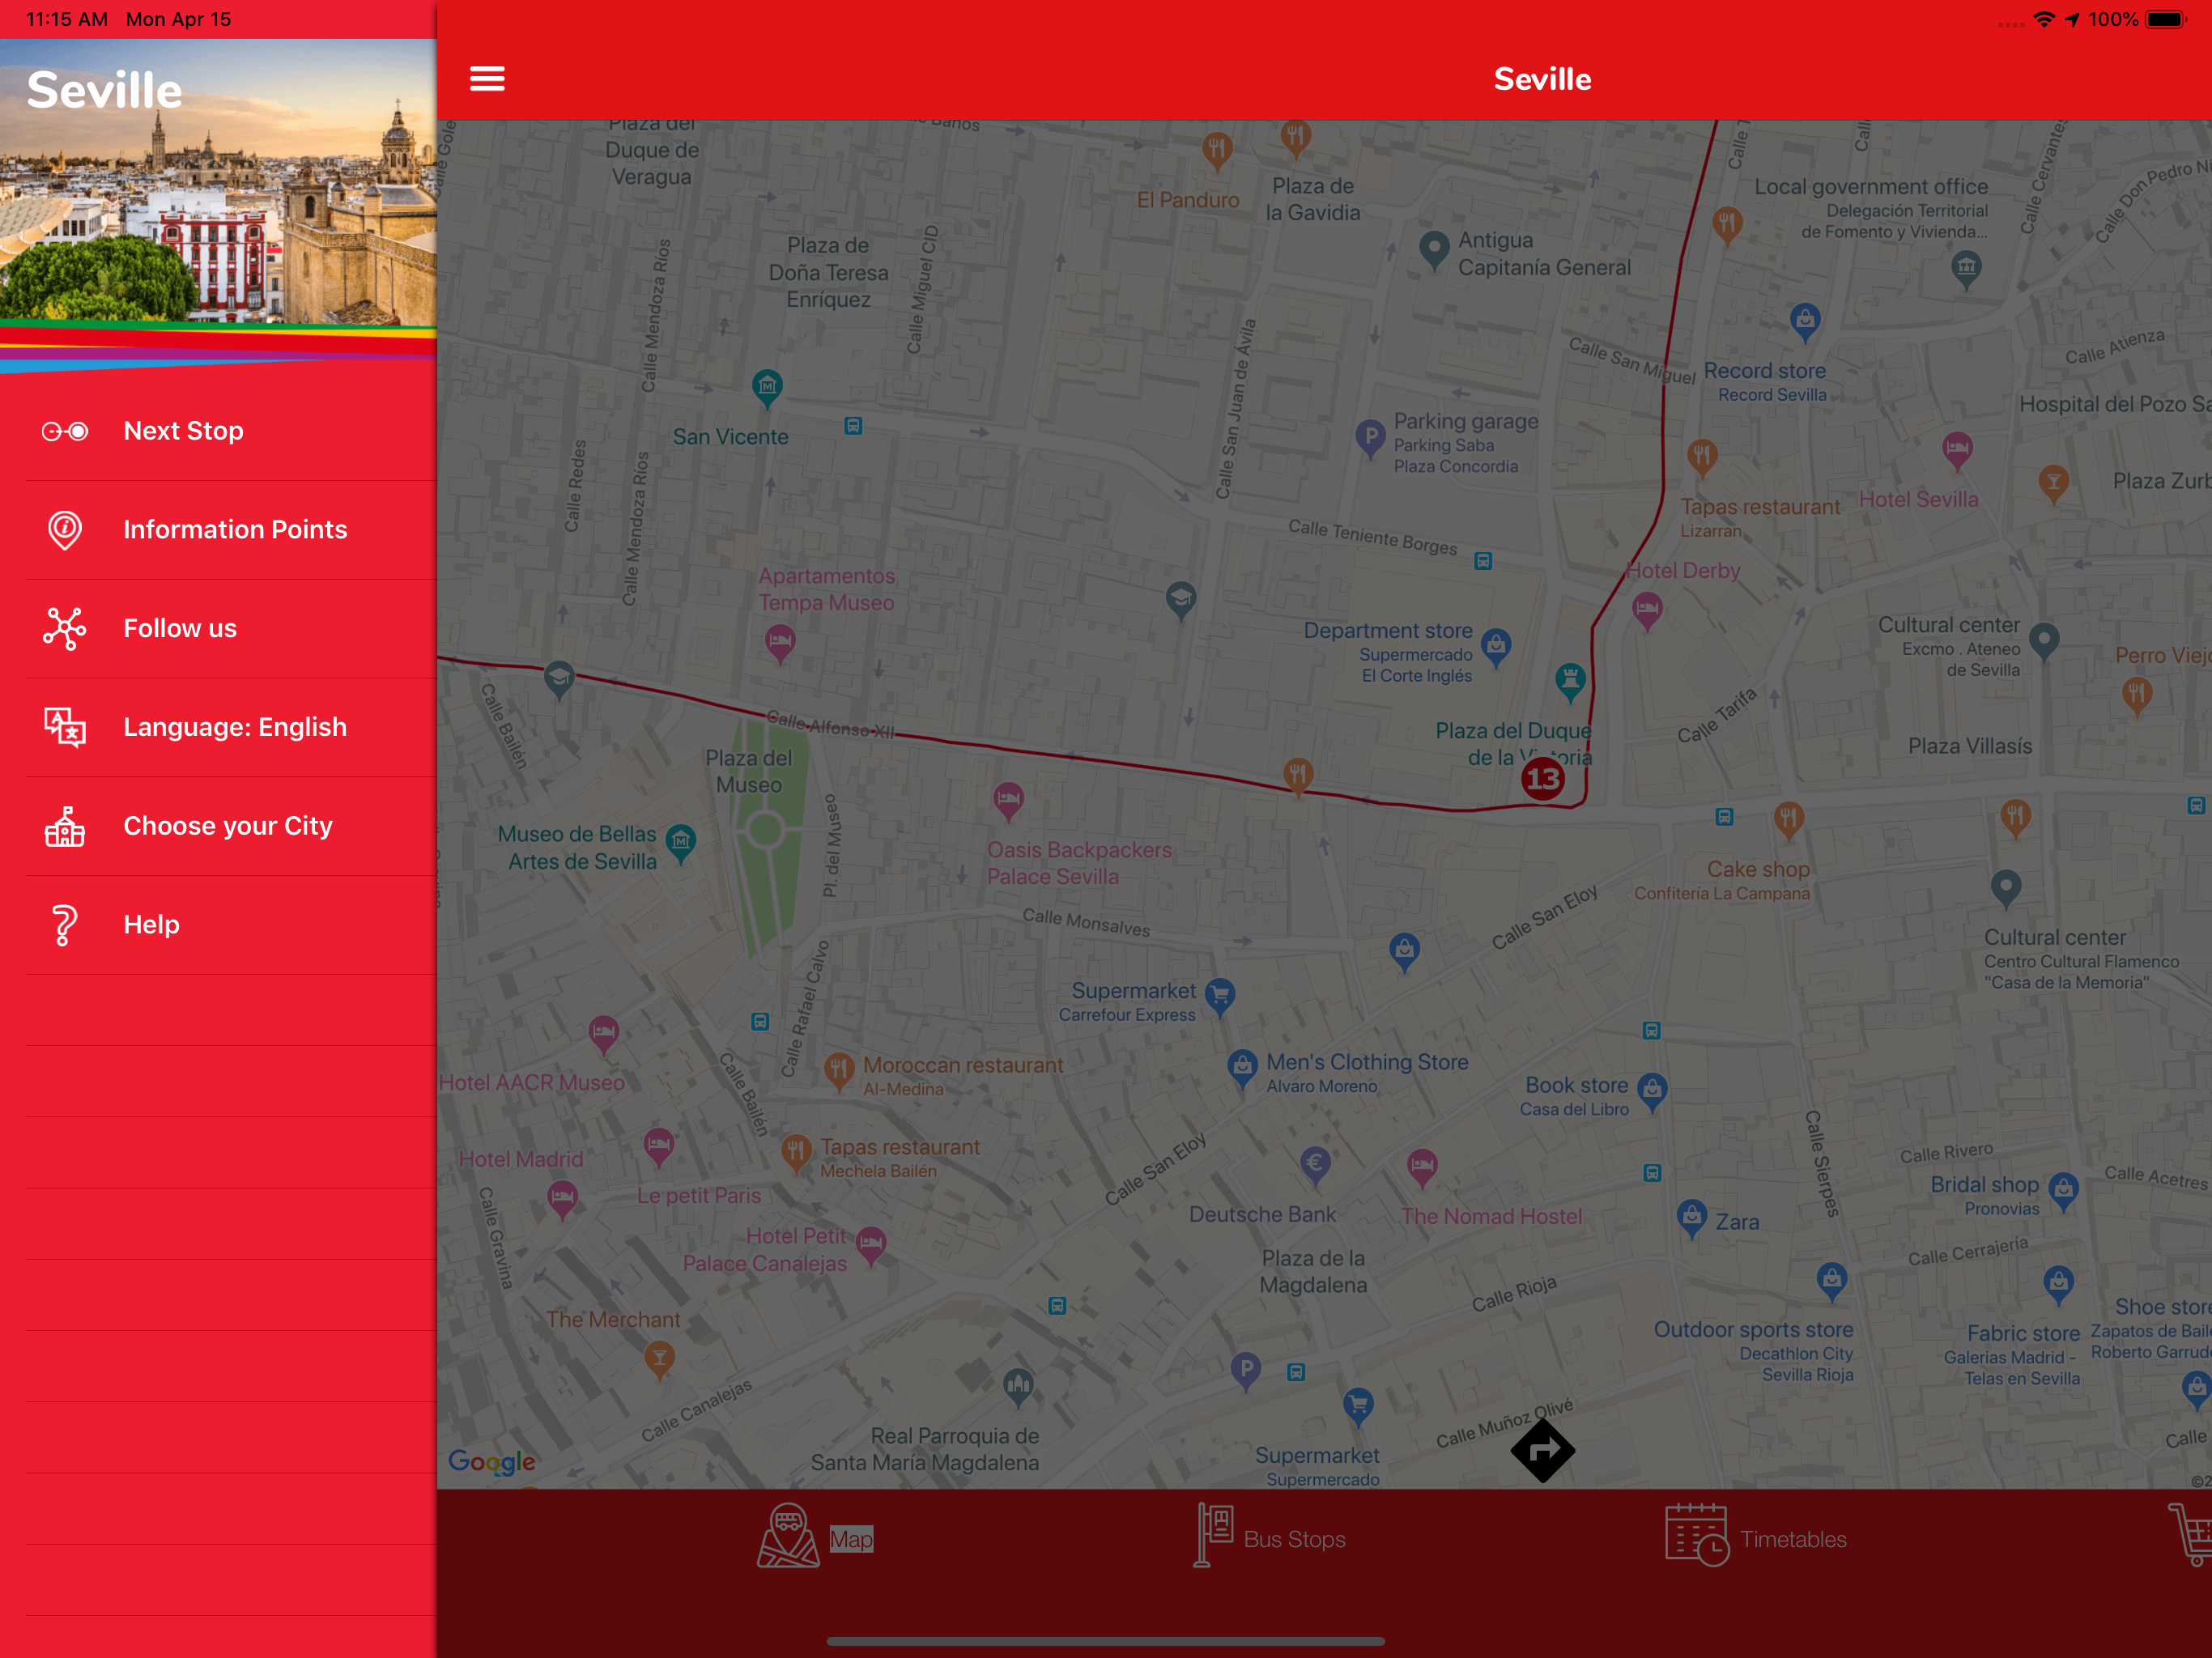Tap the Help menu entry

click(152, 925)
